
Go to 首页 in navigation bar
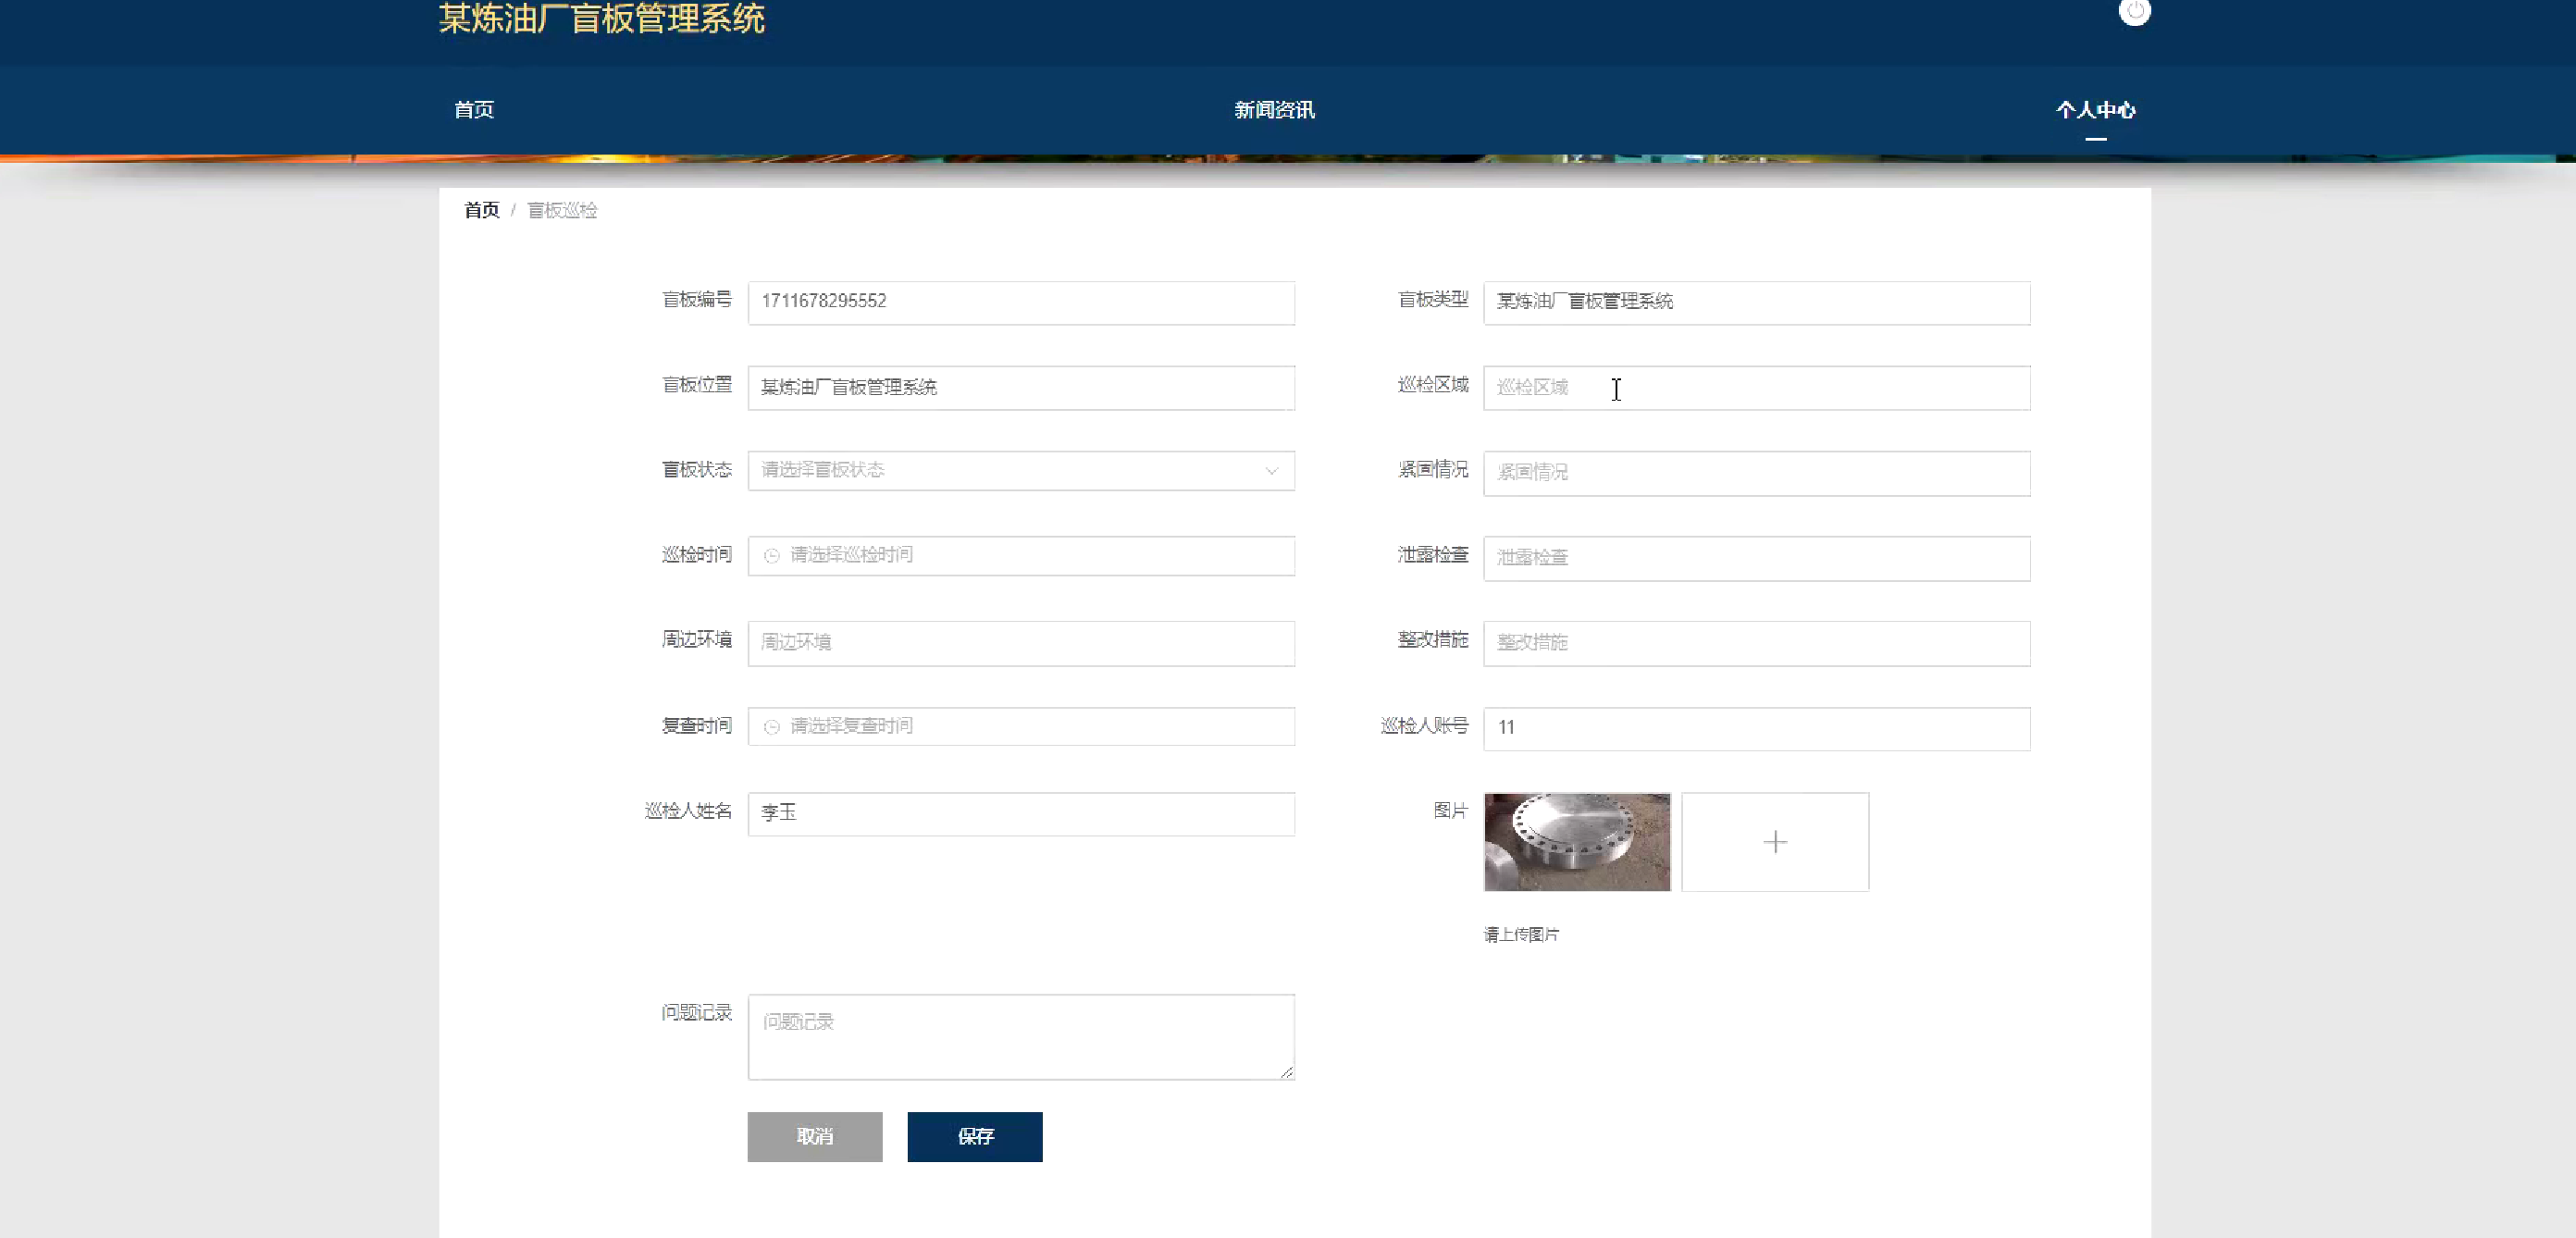[474, 110]
